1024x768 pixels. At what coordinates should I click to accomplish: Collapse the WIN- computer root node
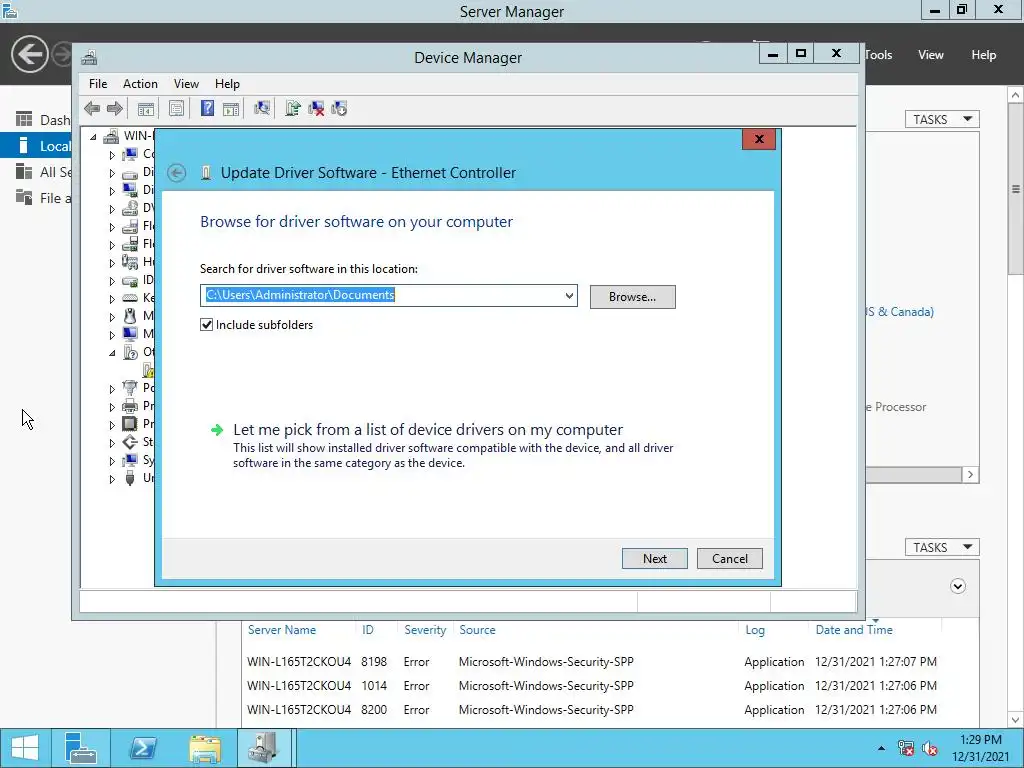point(93,136)
